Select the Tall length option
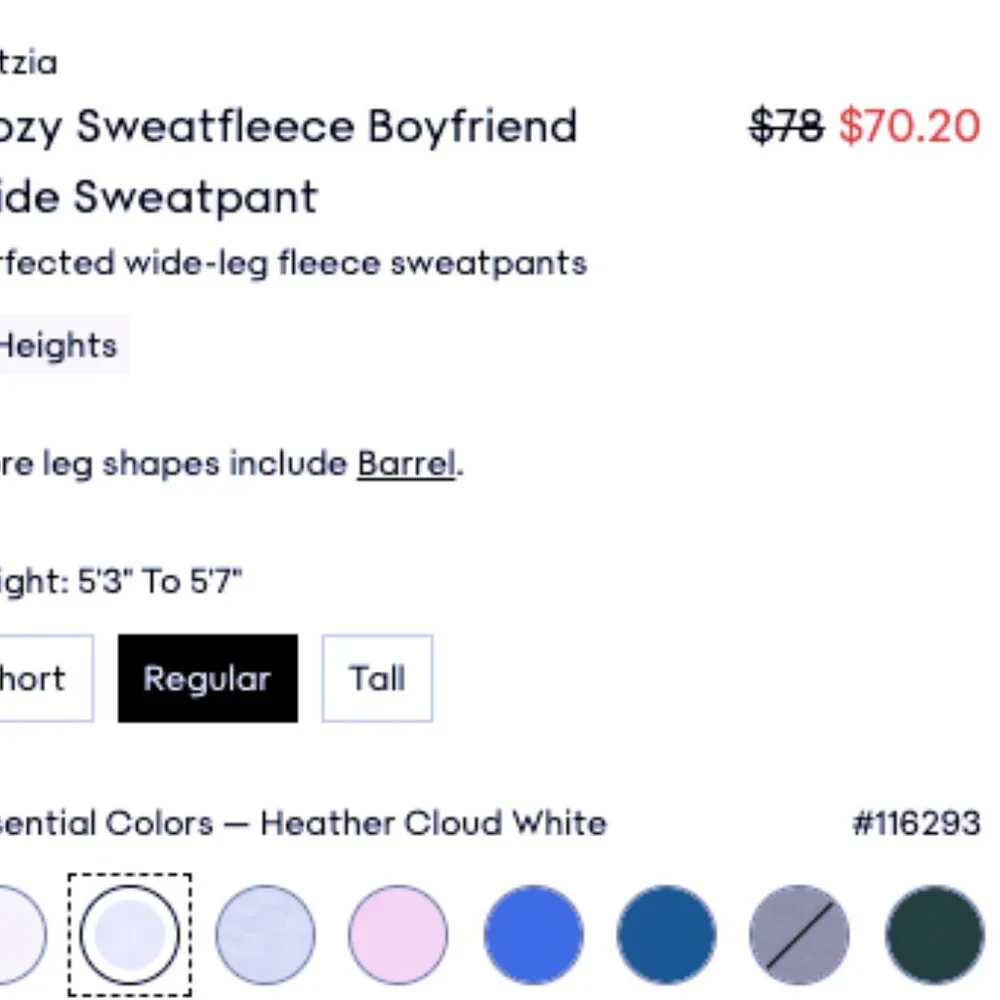Screen dimensions: 1000x1000 point(376,678)
